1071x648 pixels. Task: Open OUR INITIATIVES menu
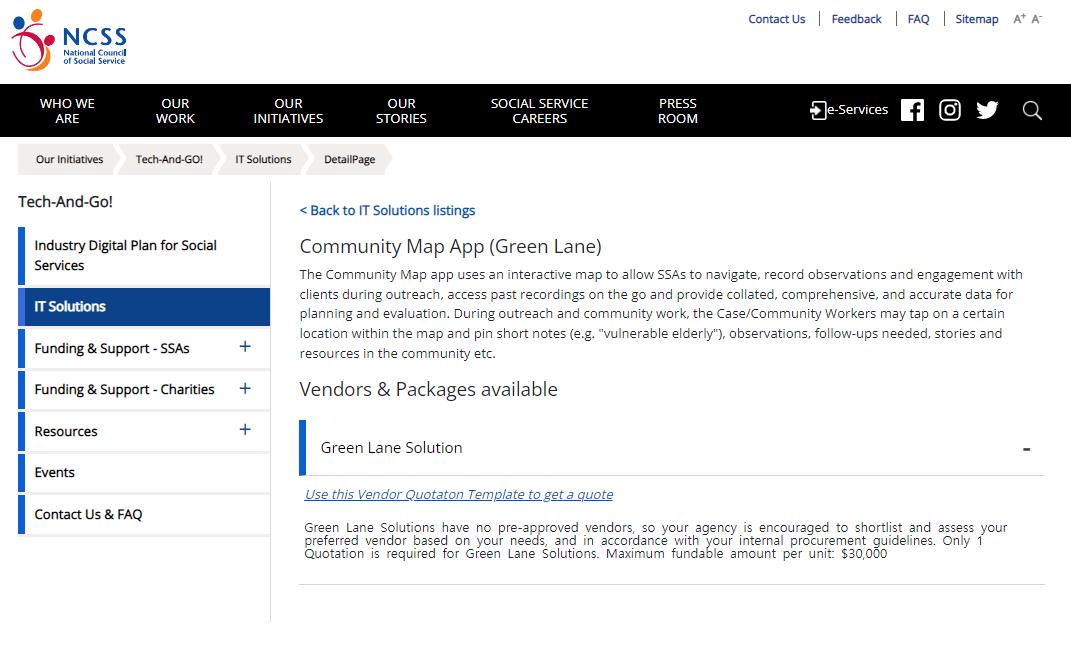click(288, 111)
